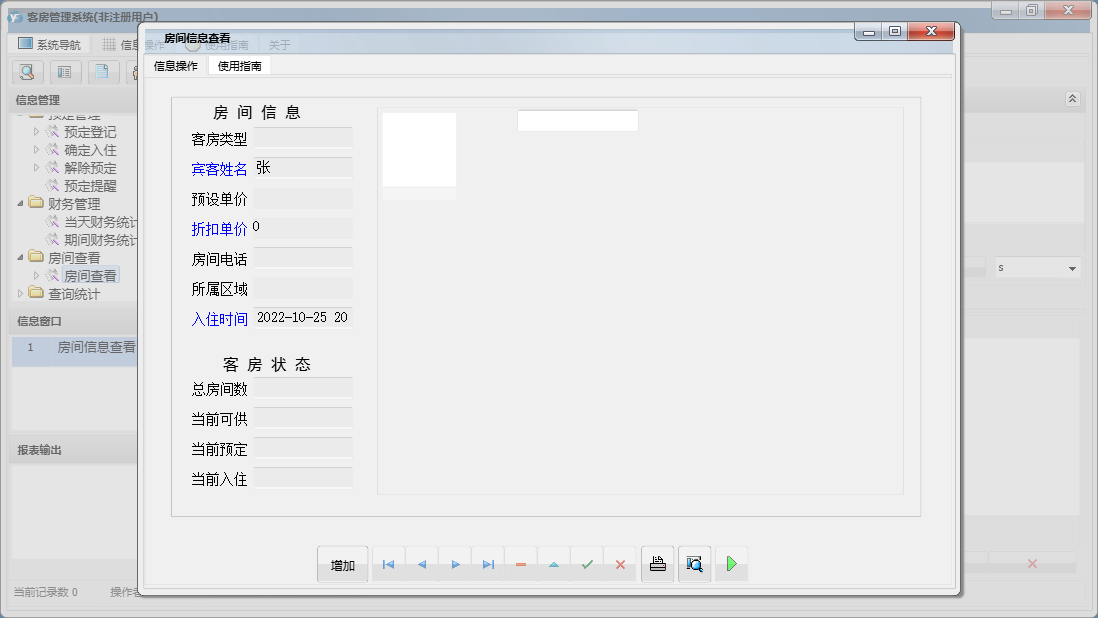Expand the 解除预定 tree arrow

point(36,168)
